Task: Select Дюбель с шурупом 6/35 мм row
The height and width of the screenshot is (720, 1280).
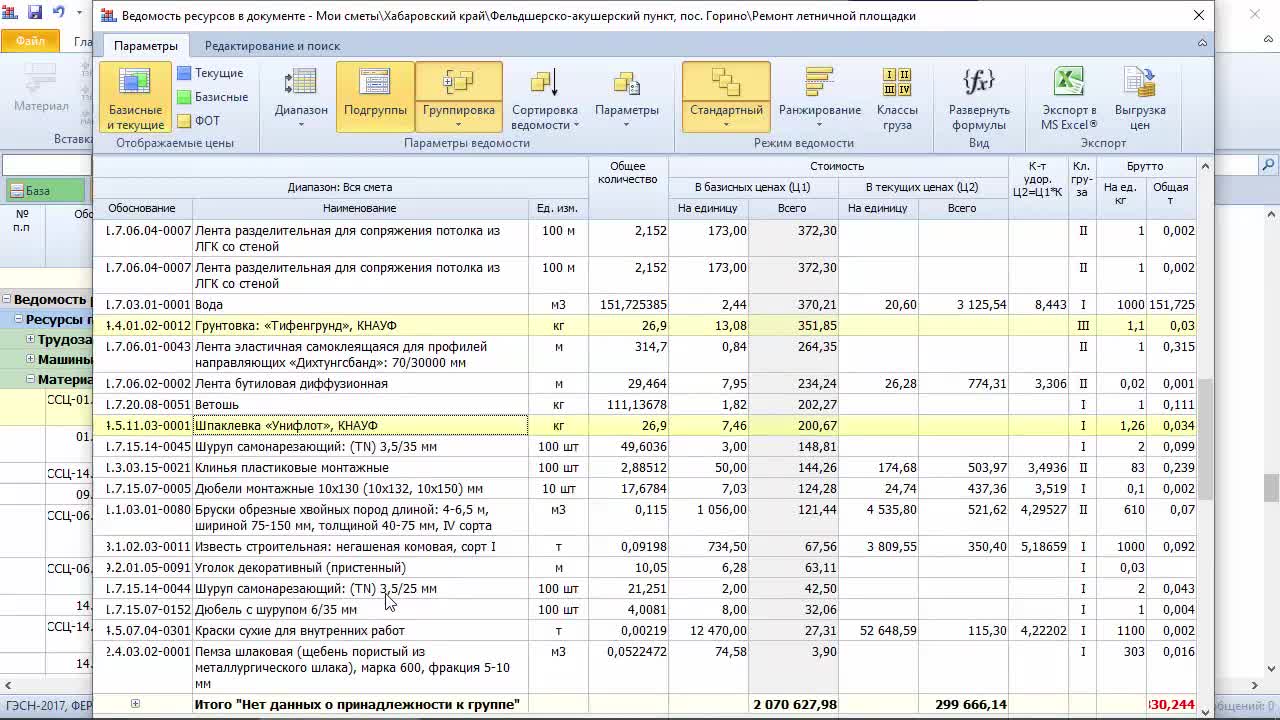Action: click(x=643, y=609)
